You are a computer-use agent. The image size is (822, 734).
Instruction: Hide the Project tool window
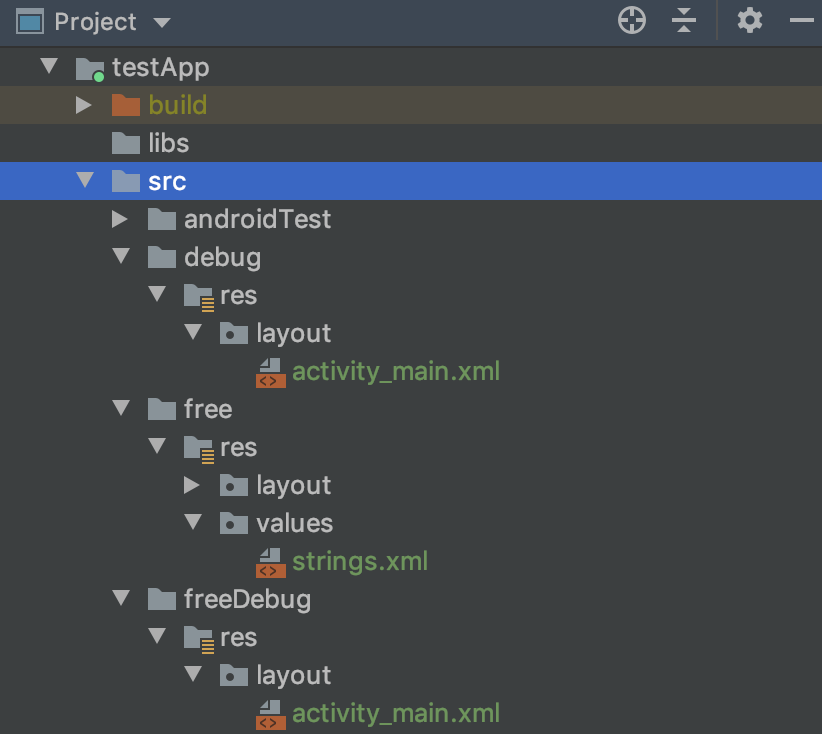(802, 21)
